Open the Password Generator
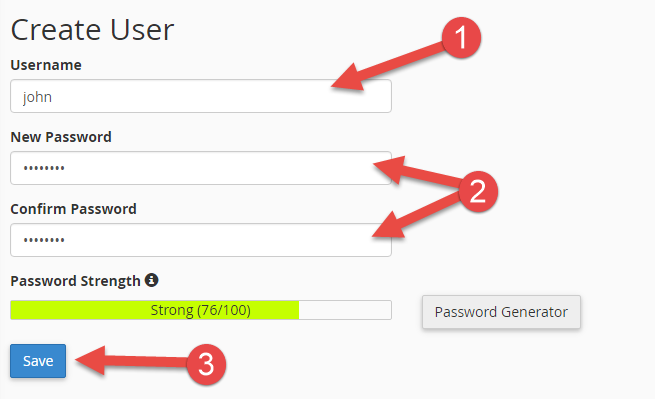655x399 pixels. [x=501, y=312]
